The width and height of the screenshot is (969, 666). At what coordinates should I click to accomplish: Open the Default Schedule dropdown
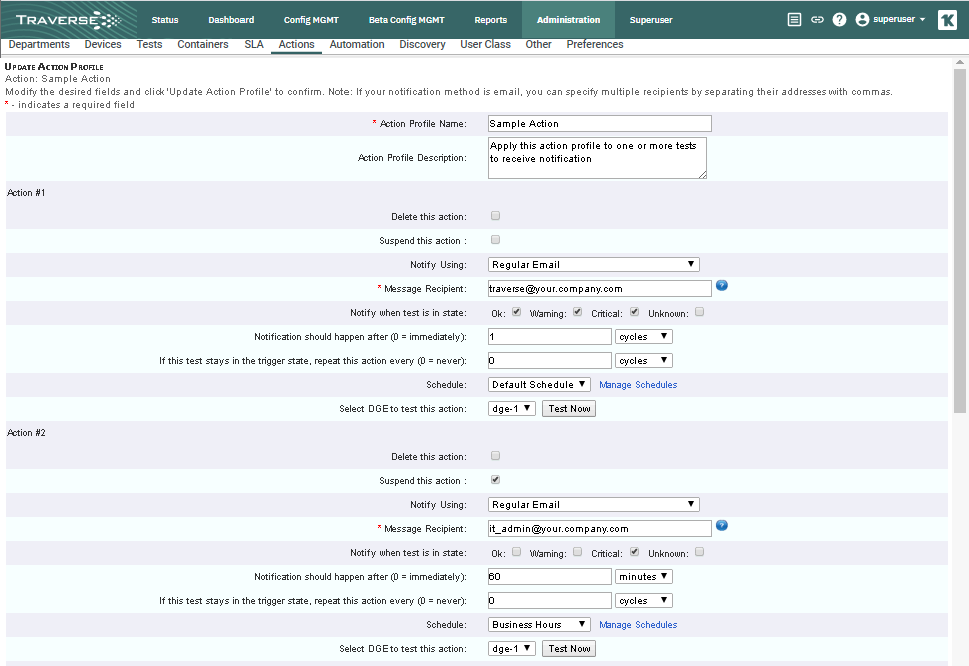[x=539, y=384]
